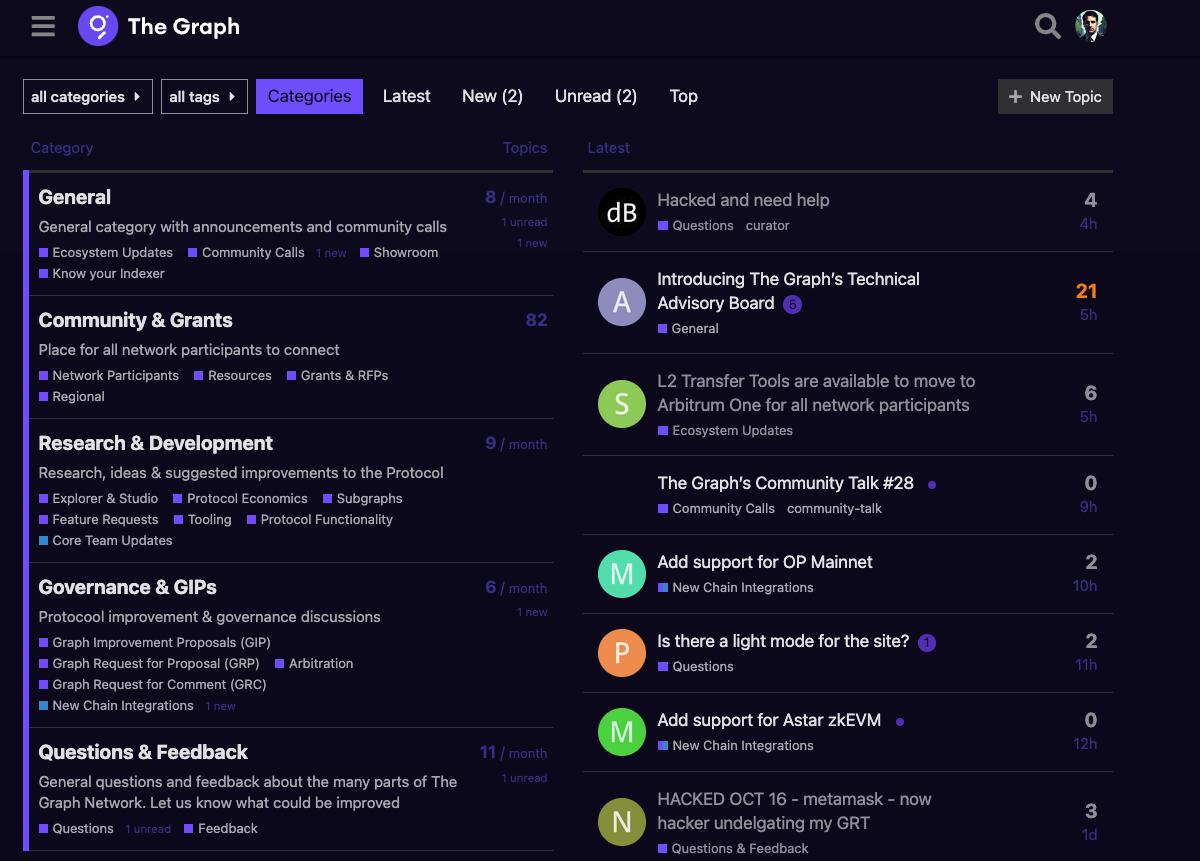
Task: Open Graph Request for Comment (GRC)
Action: pos(151,685)
